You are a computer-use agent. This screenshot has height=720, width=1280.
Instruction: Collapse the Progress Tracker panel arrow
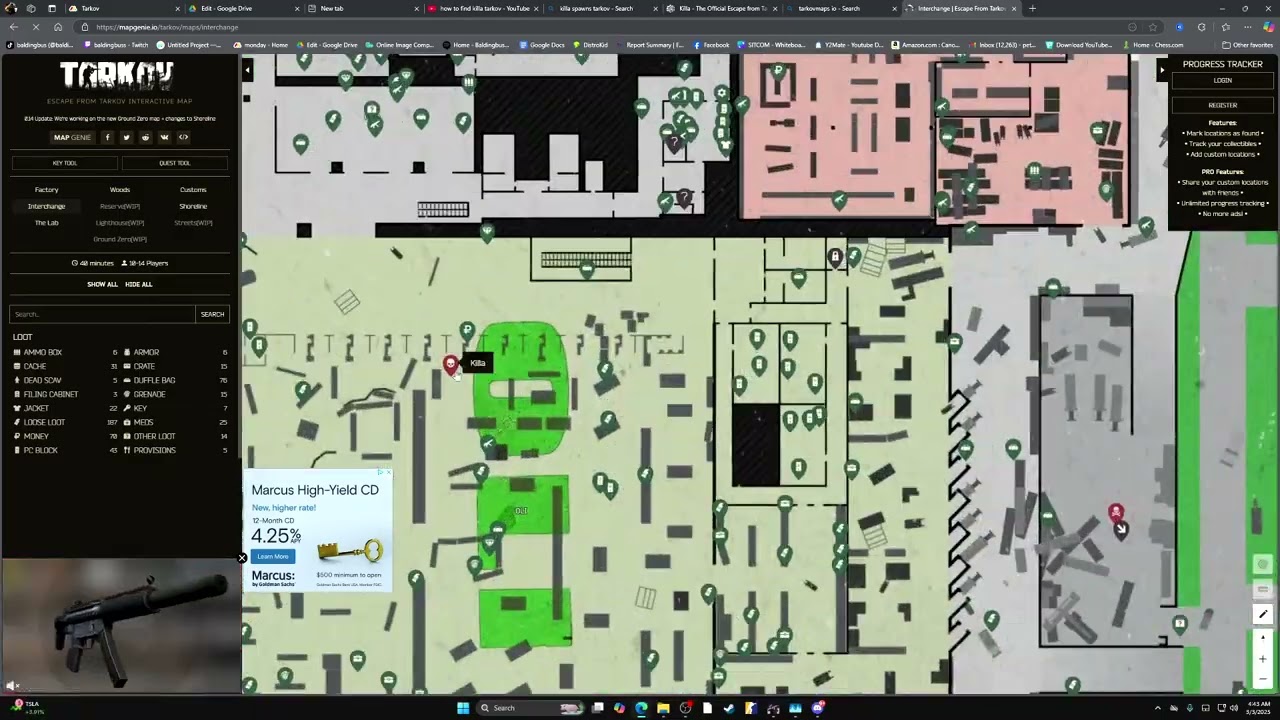coord(1162,70)
